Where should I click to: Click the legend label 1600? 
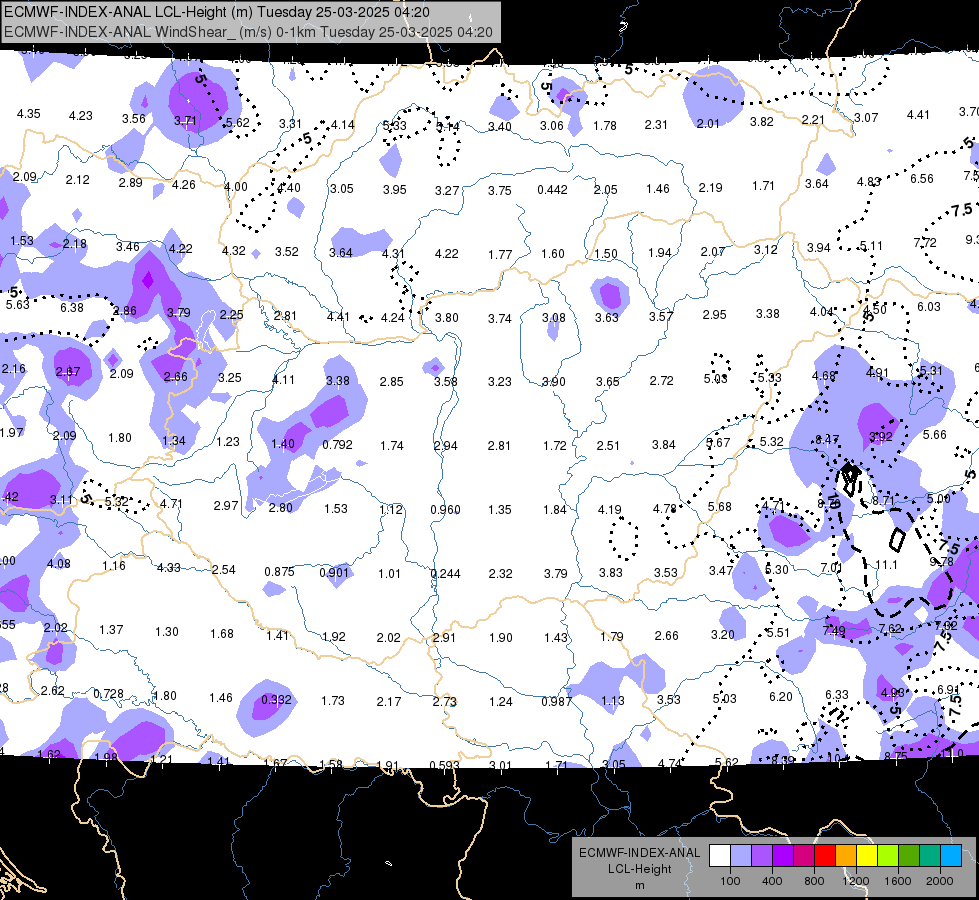coord(898,881)
